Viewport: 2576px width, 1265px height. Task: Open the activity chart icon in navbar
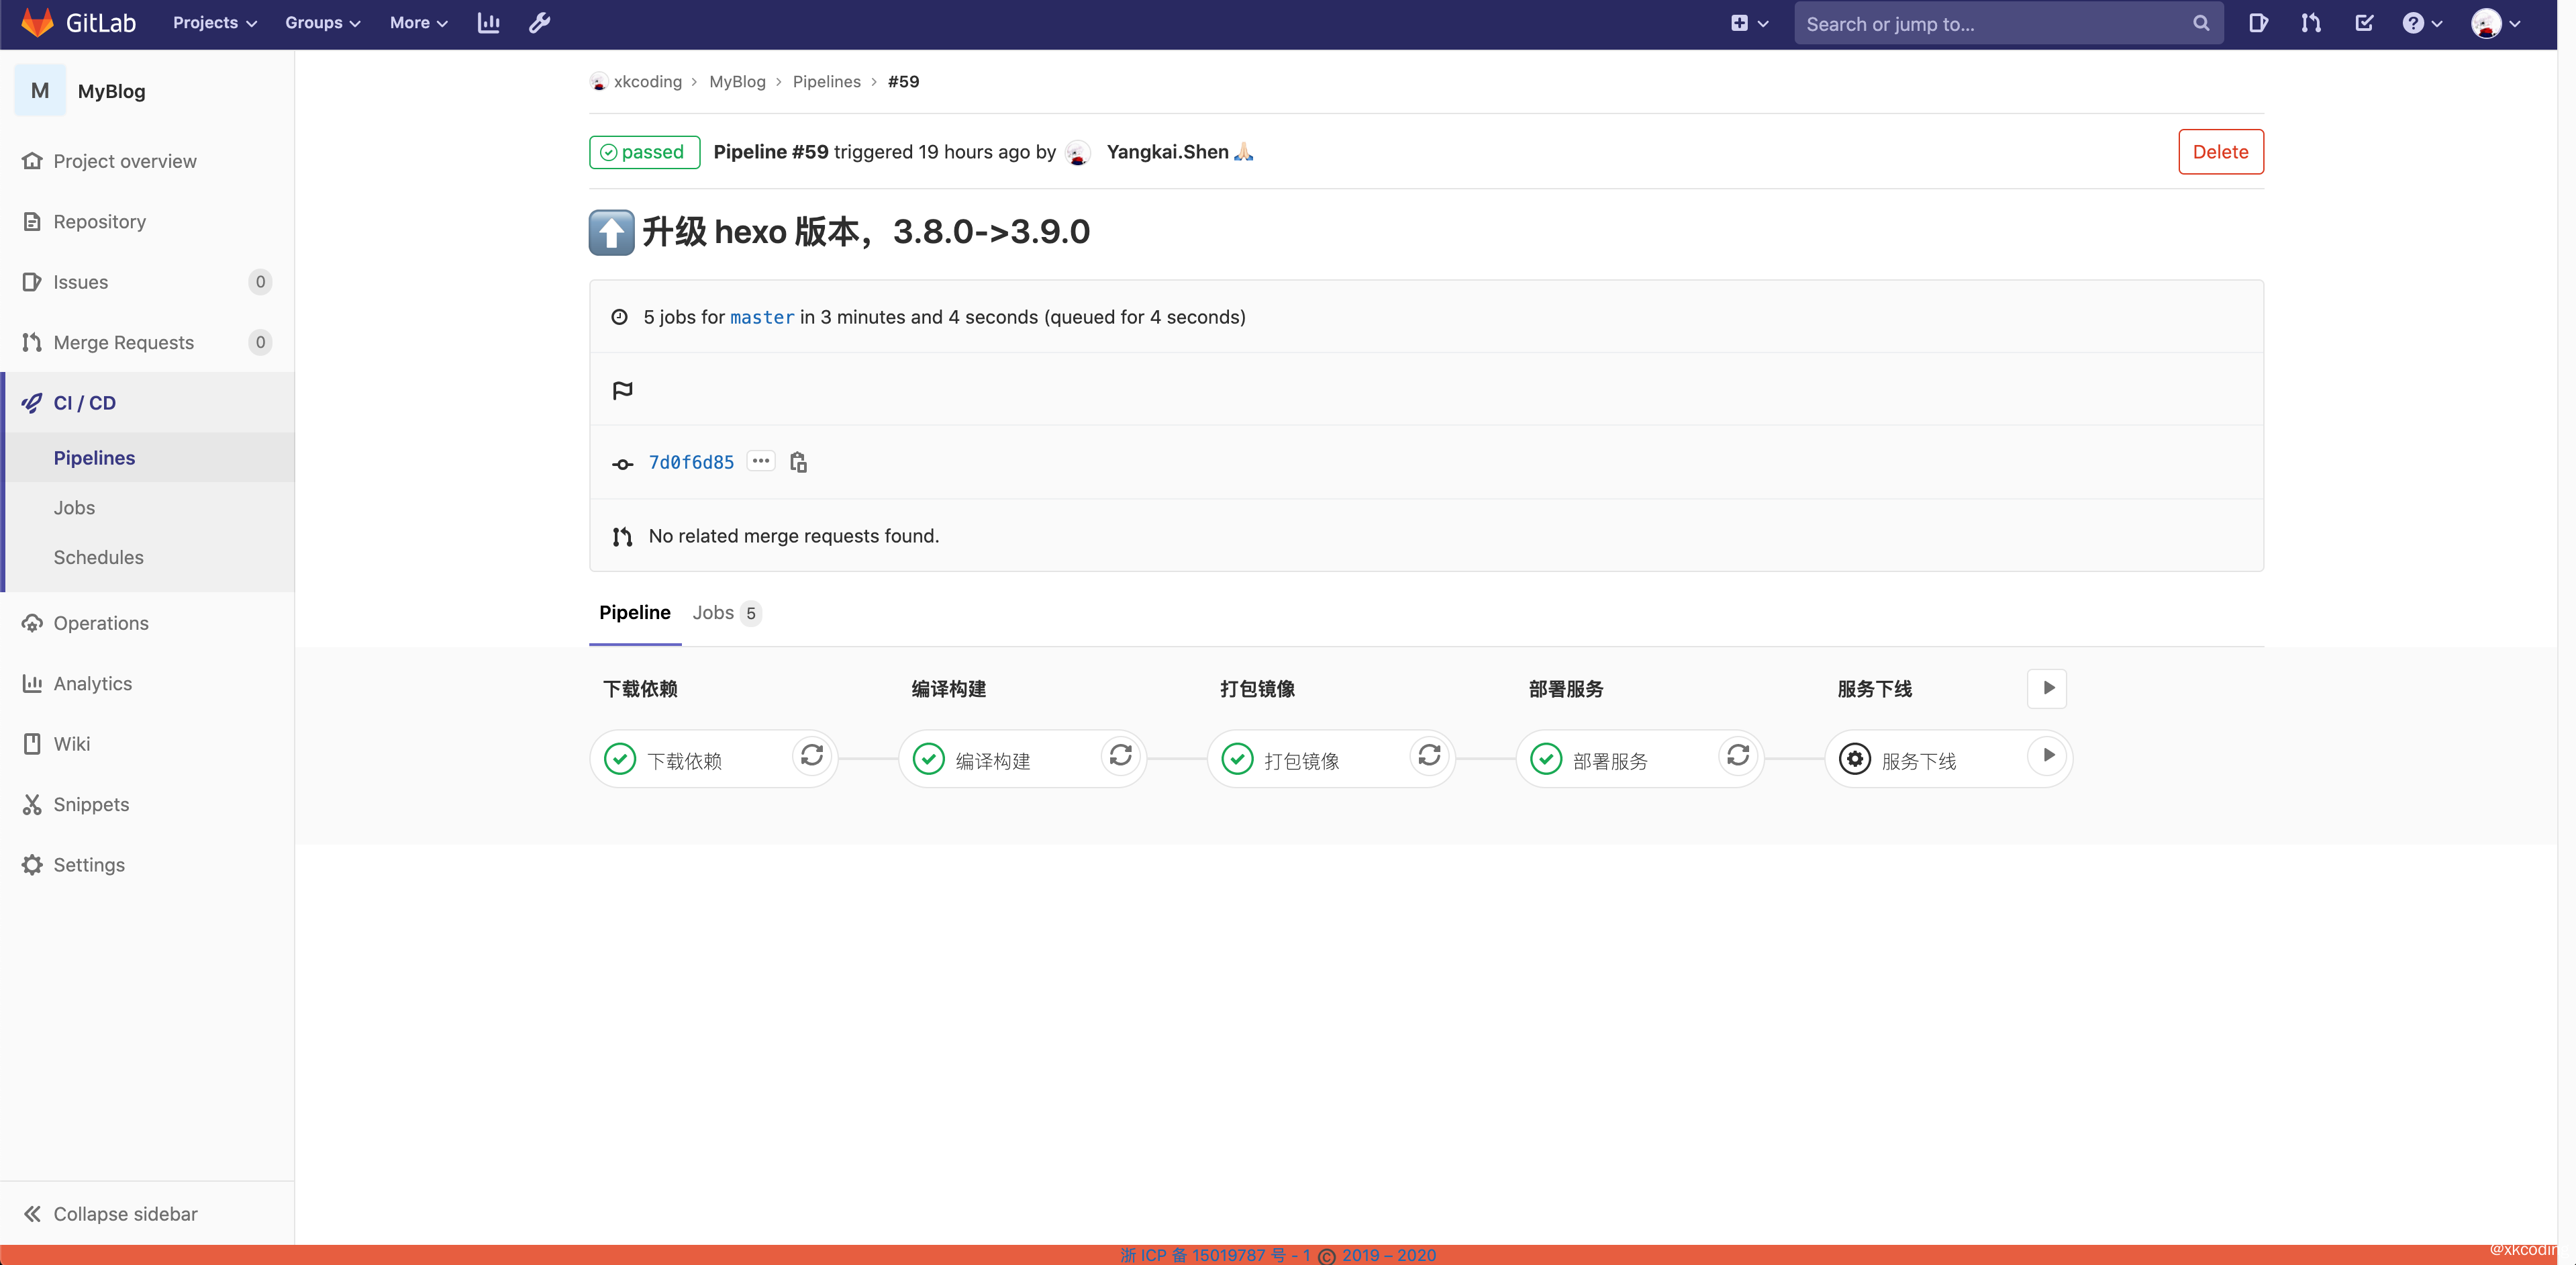pos(488,23)
